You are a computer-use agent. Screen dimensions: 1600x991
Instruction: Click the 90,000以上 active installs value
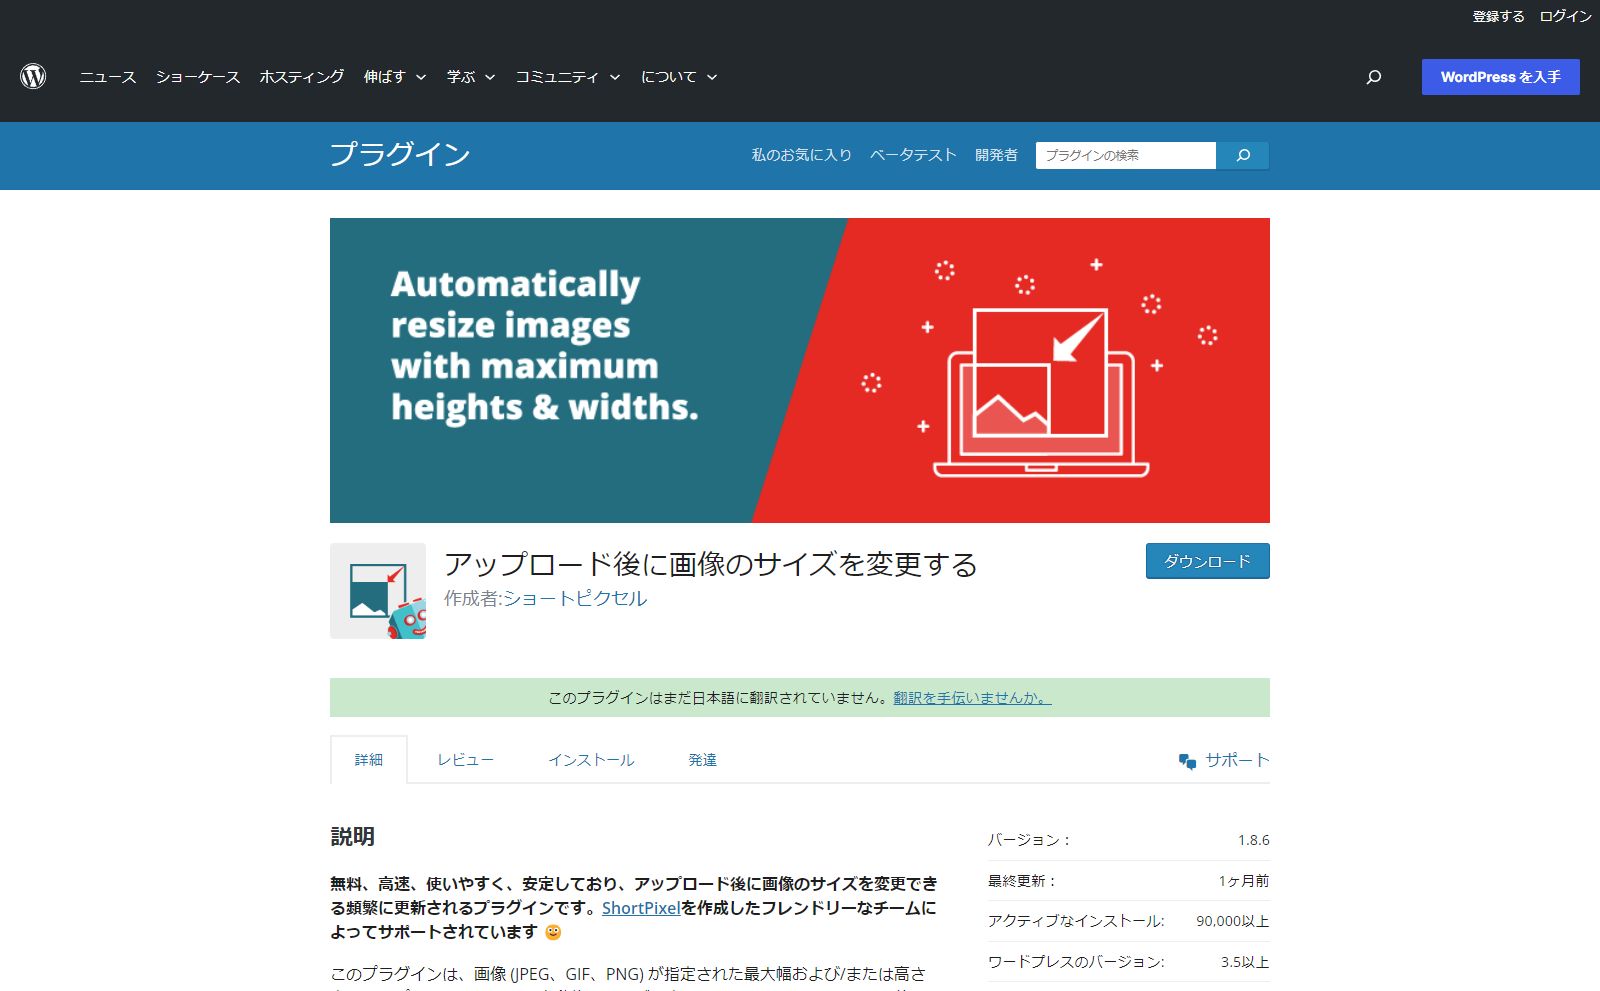coord(1232,921)
